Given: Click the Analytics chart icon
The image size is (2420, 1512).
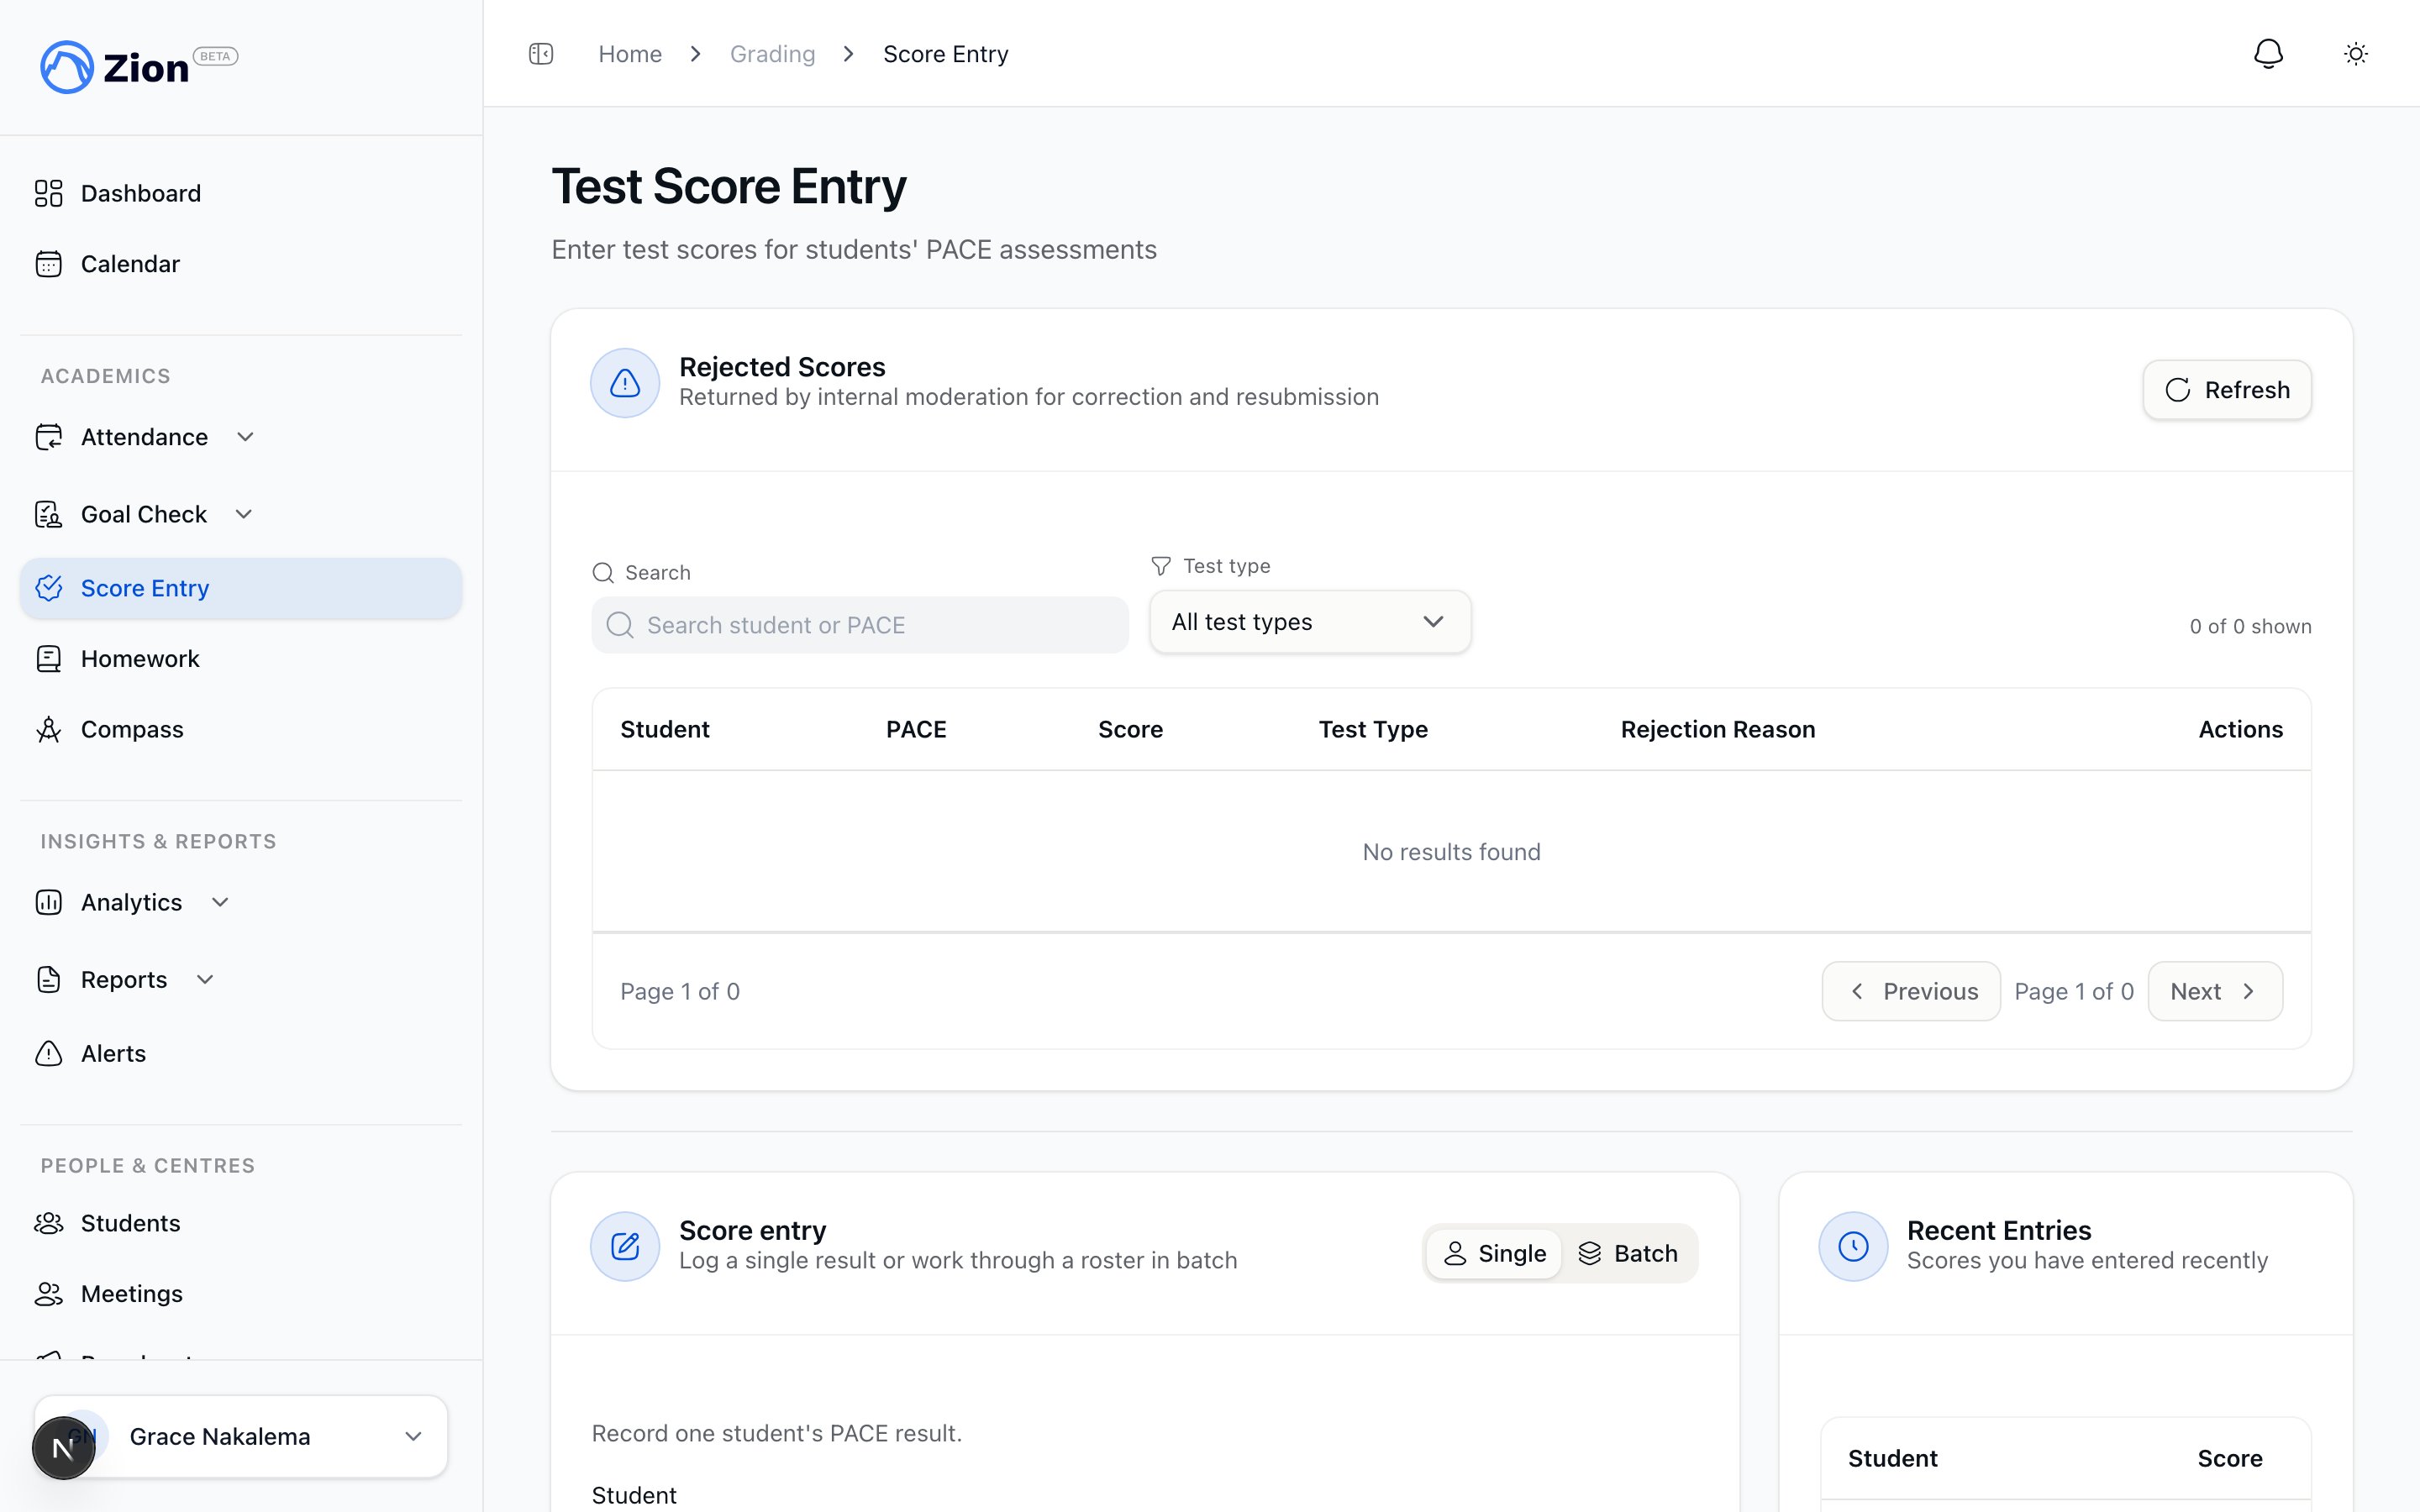Looking at the screenshot, I should 49,903.
